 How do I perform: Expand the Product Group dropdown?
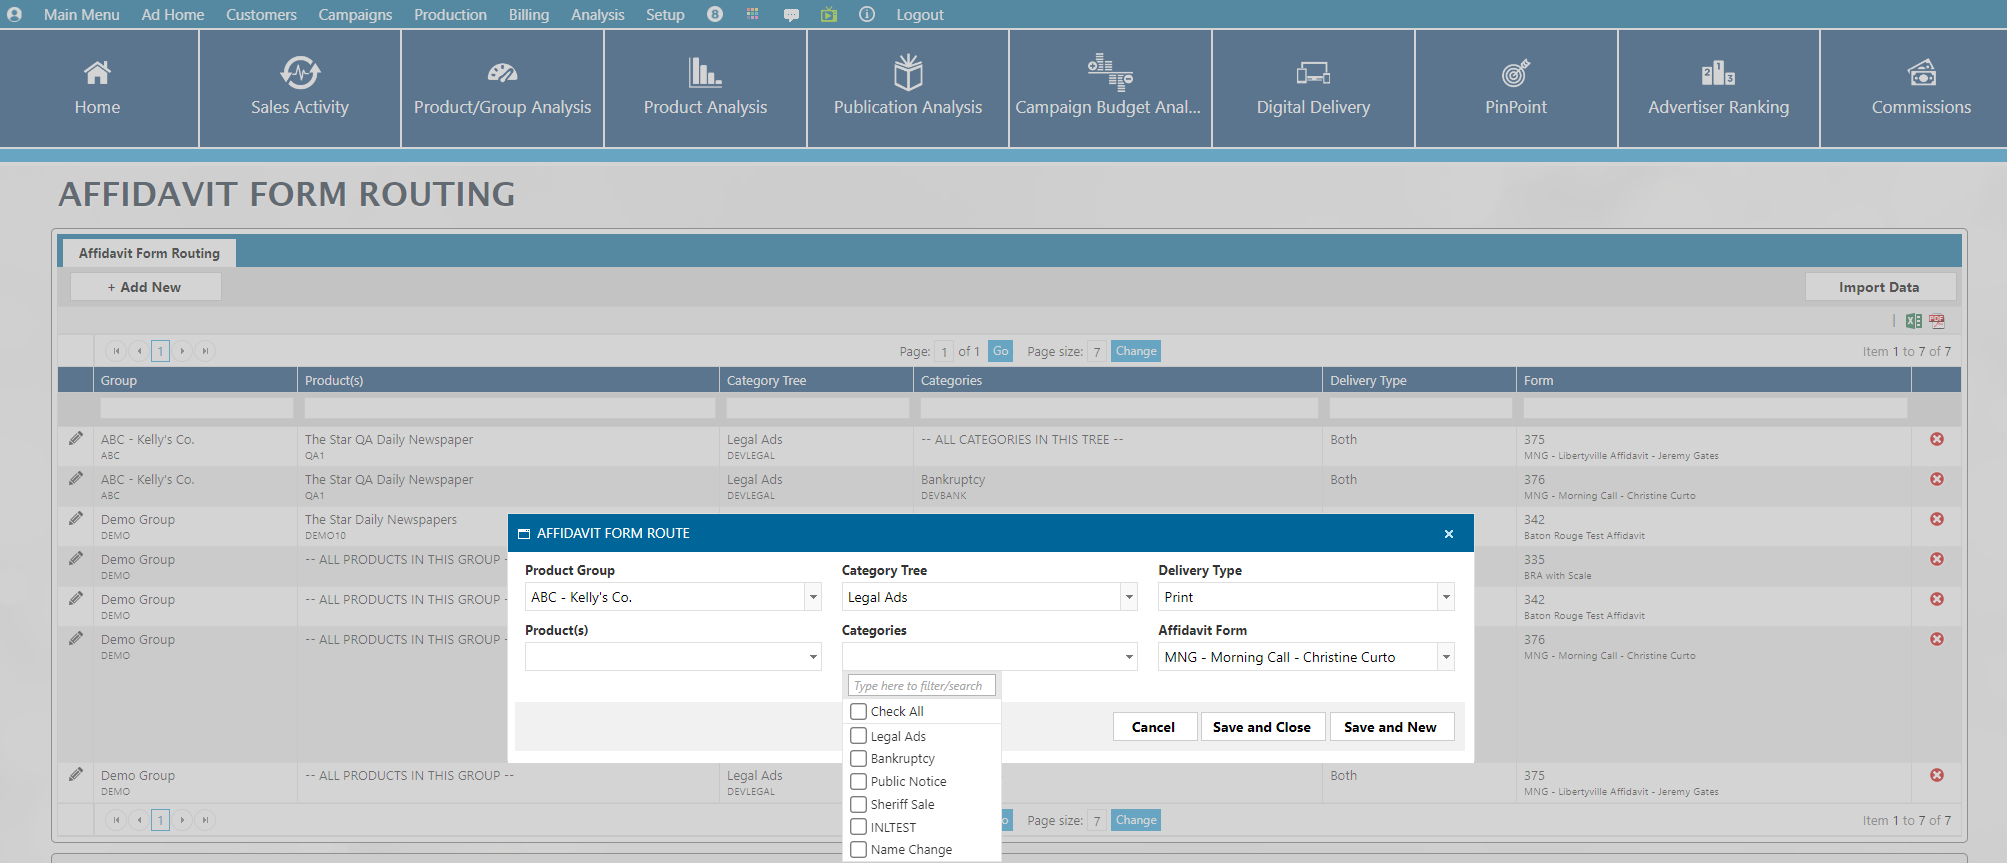click(813, 598)
